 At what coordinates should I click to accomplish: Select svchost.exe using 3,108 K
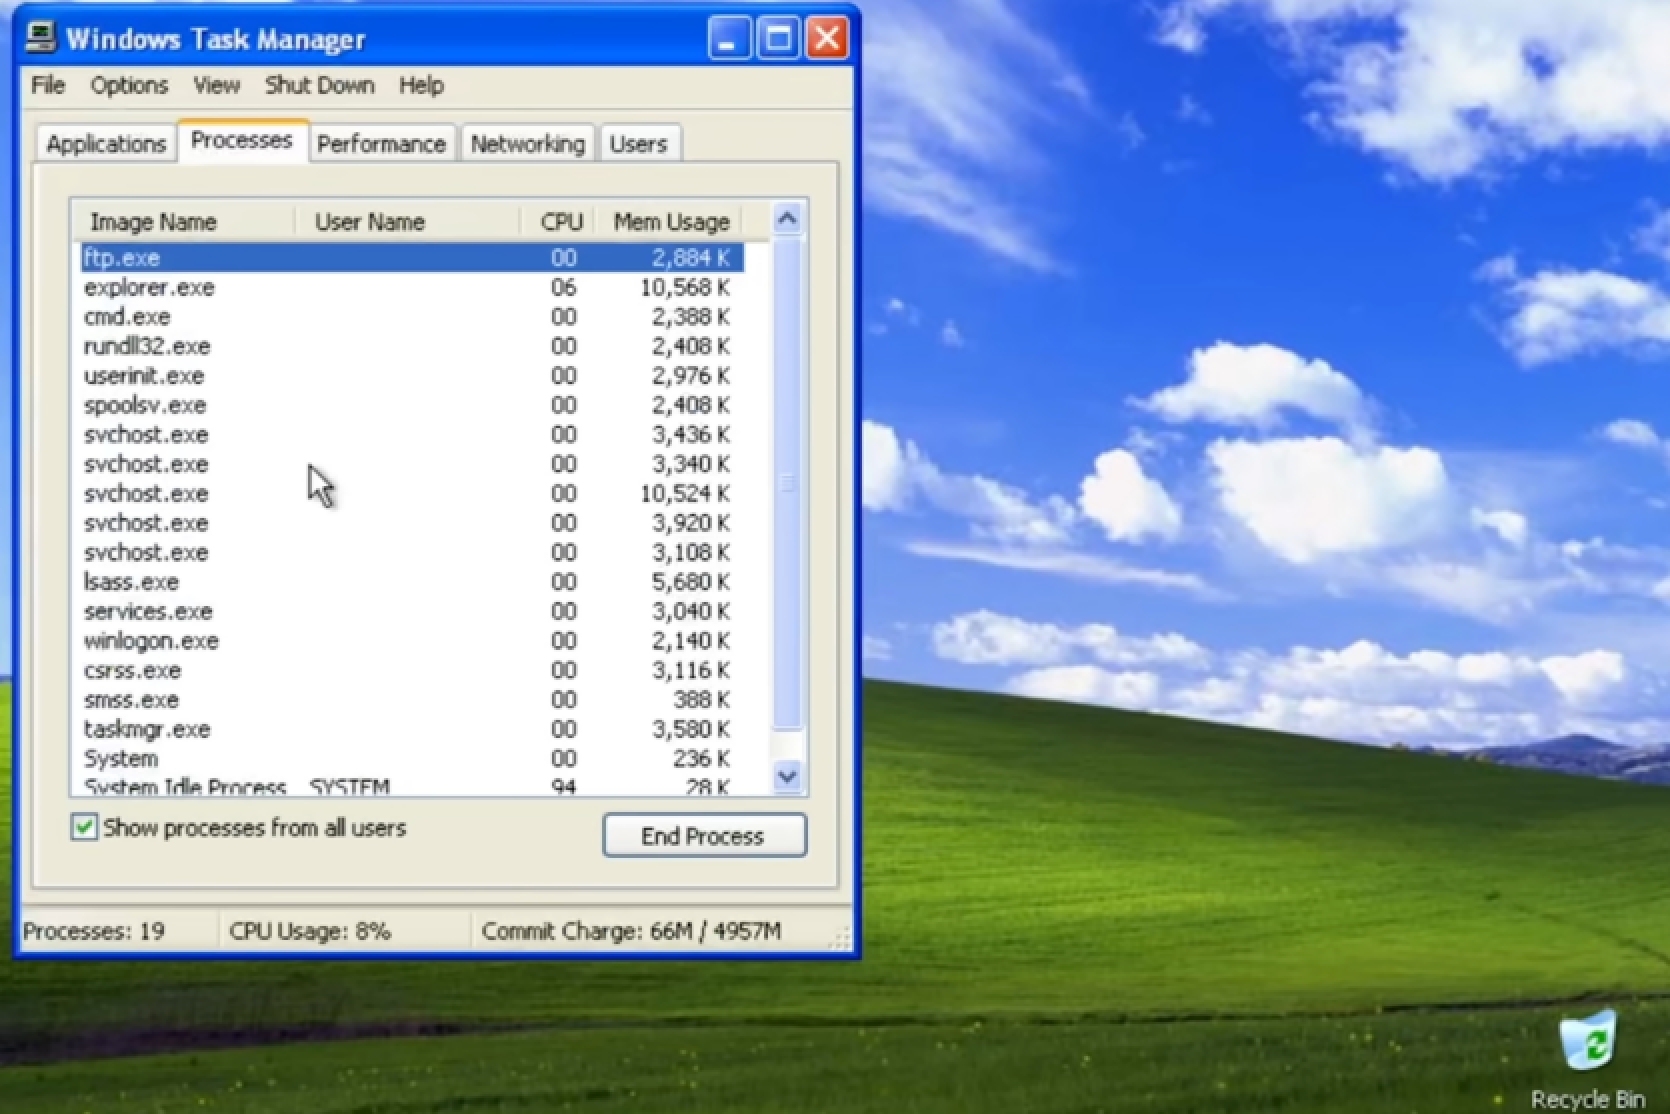[x=412, y=552]
